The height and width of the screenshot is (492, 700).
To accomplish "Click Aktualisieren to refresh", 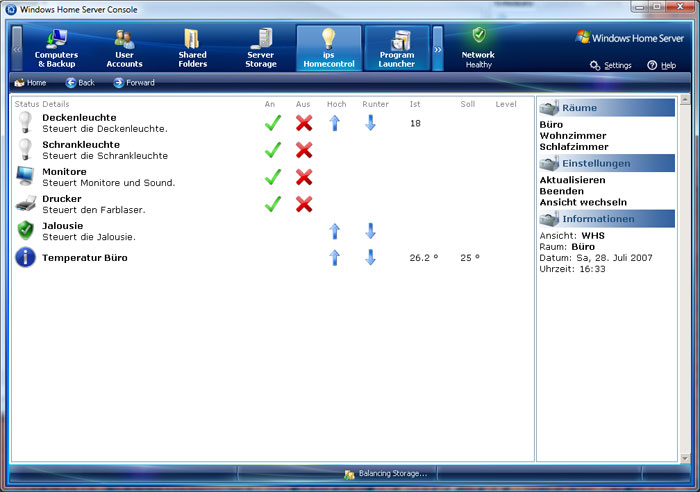I will click(x=572, y=180).
